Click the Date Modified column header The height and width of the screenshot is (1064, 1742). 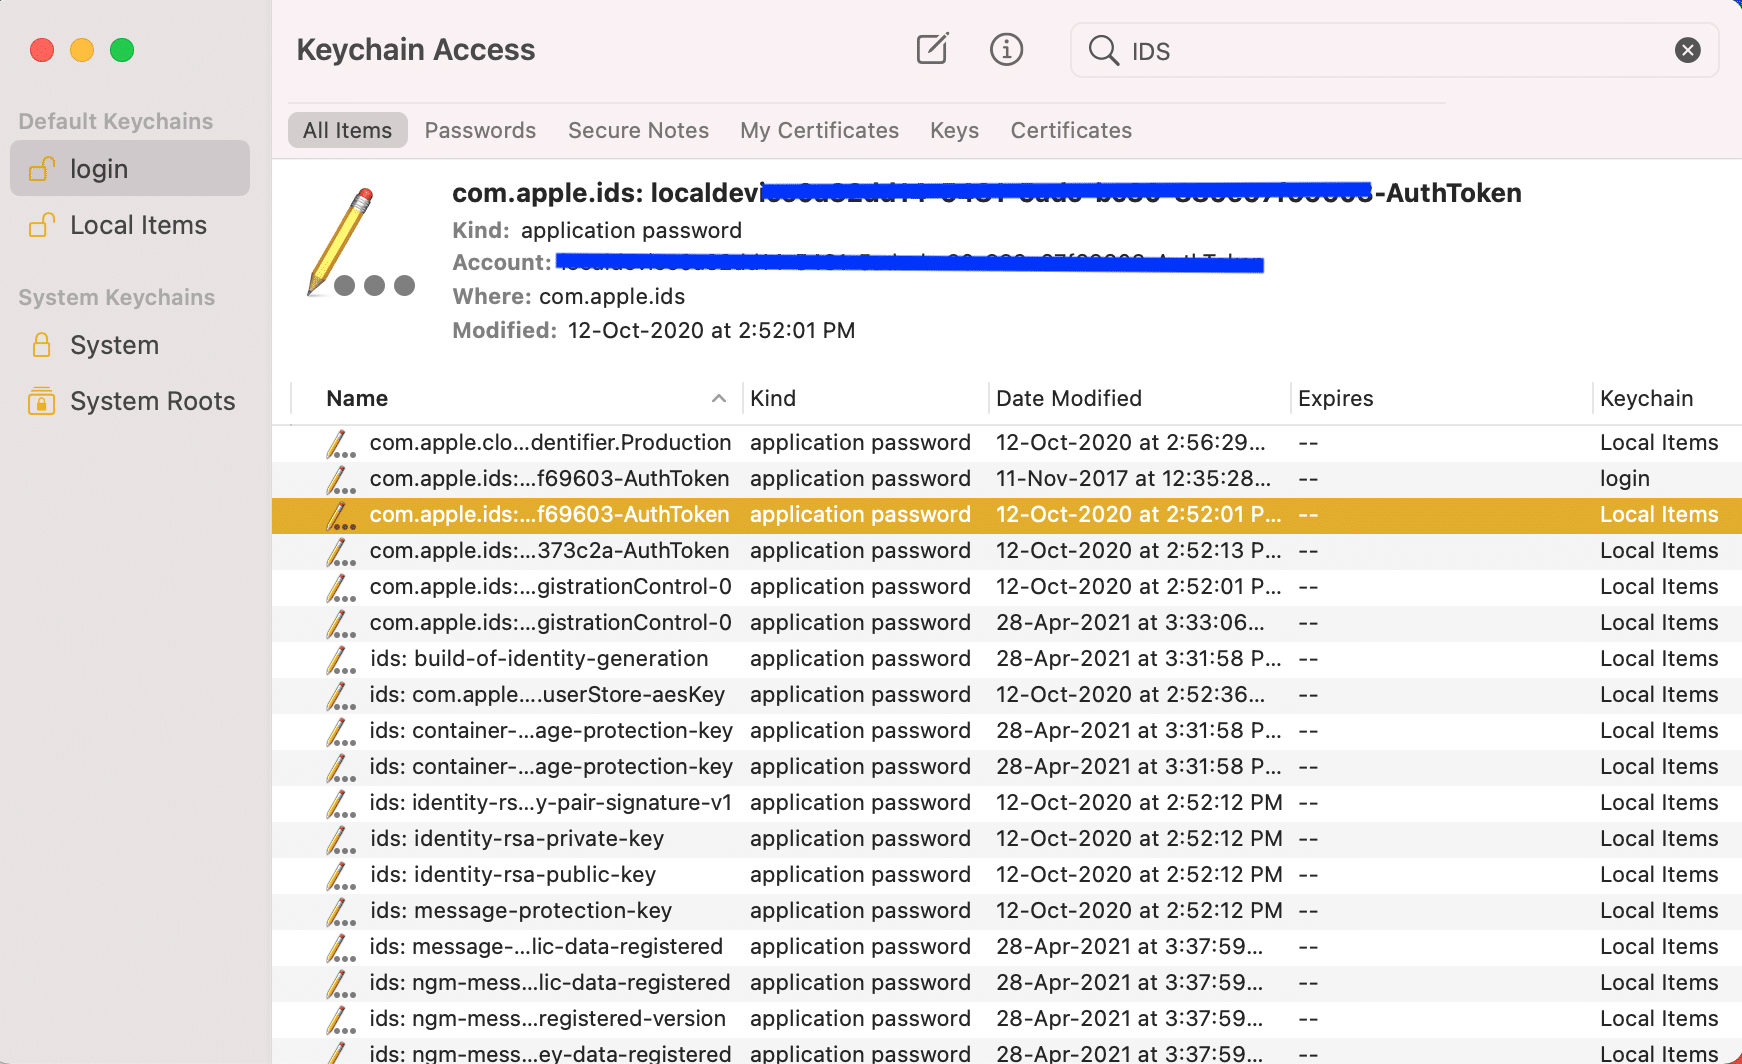1069,398
